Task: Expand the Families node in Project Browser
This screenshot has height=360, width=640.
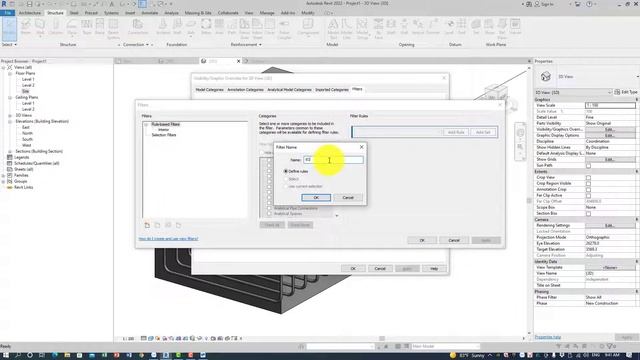Action: (x=4, y=176)
